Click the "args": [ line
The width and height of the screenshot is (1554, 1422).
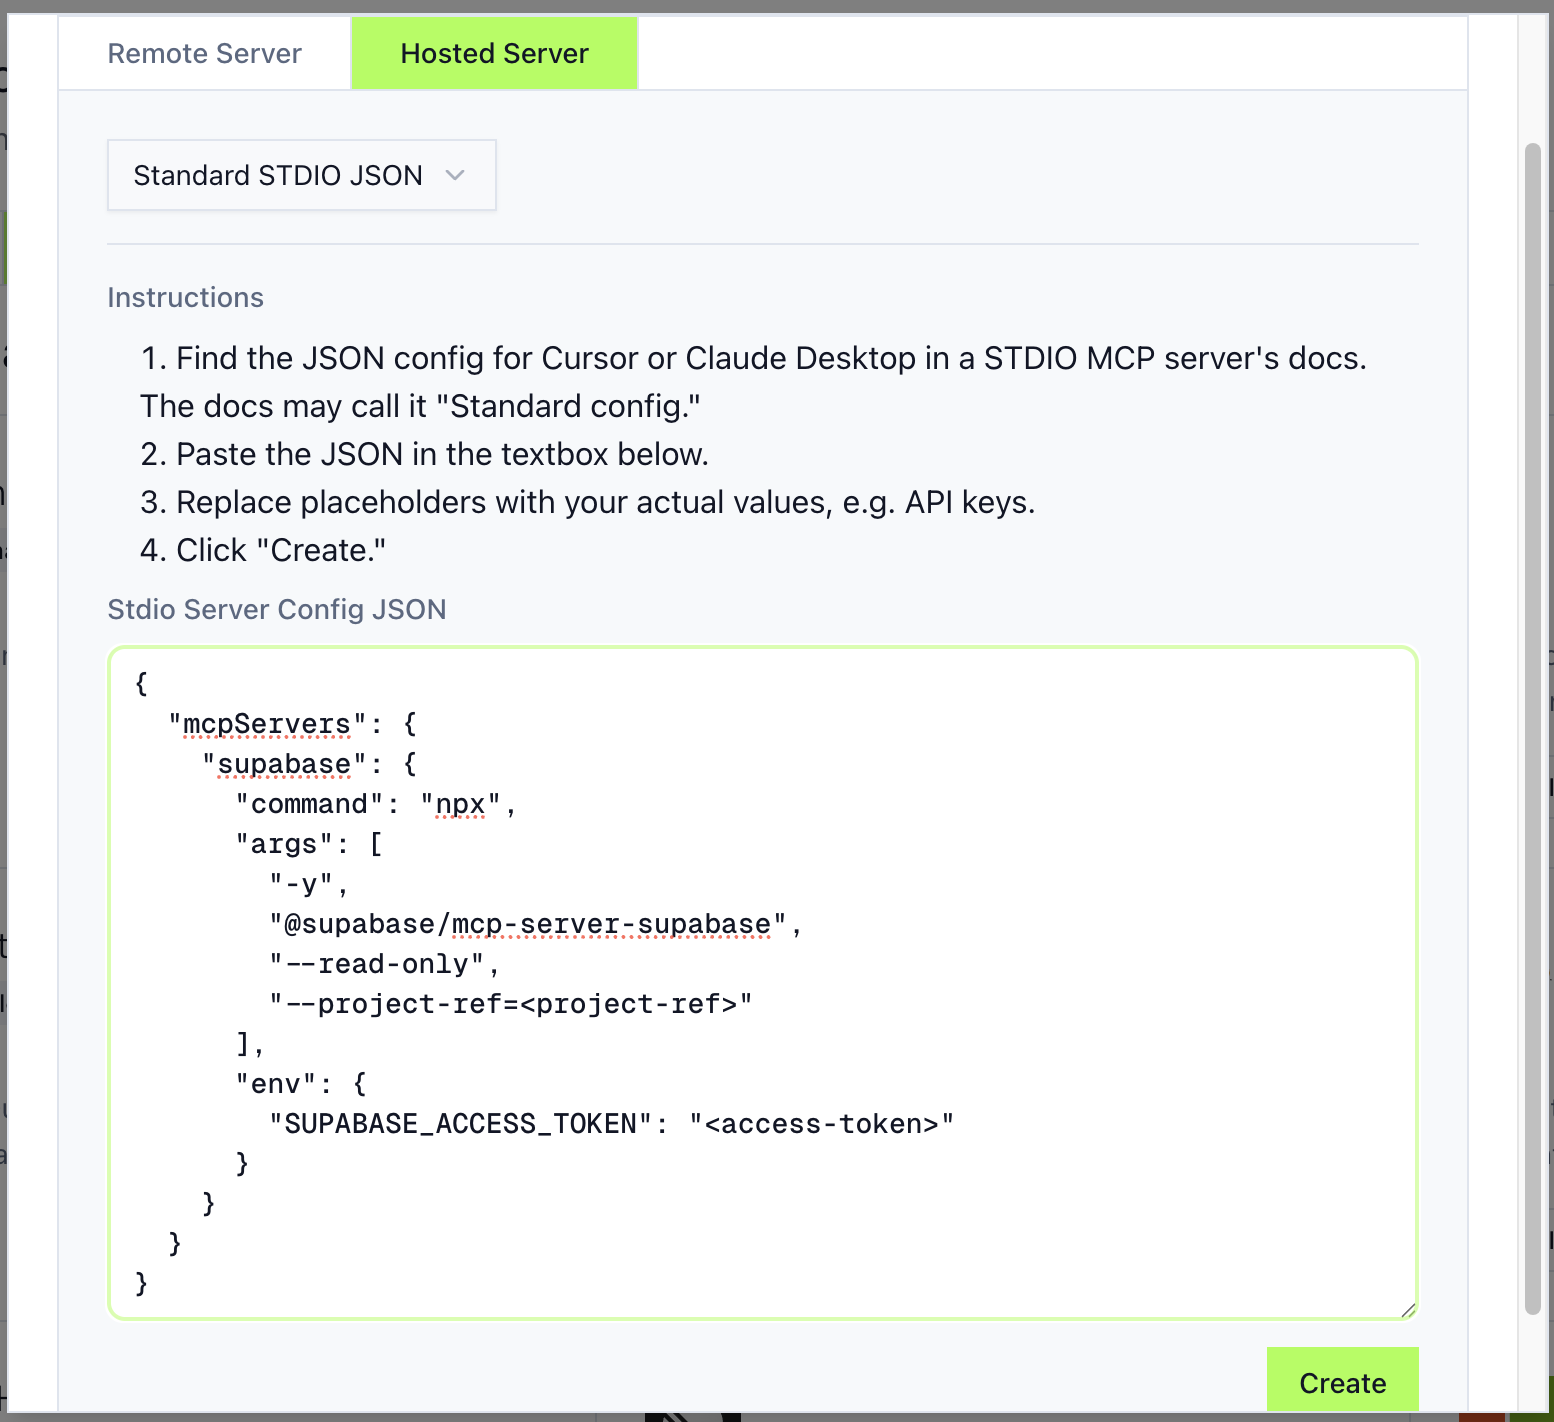click(309, 844)
